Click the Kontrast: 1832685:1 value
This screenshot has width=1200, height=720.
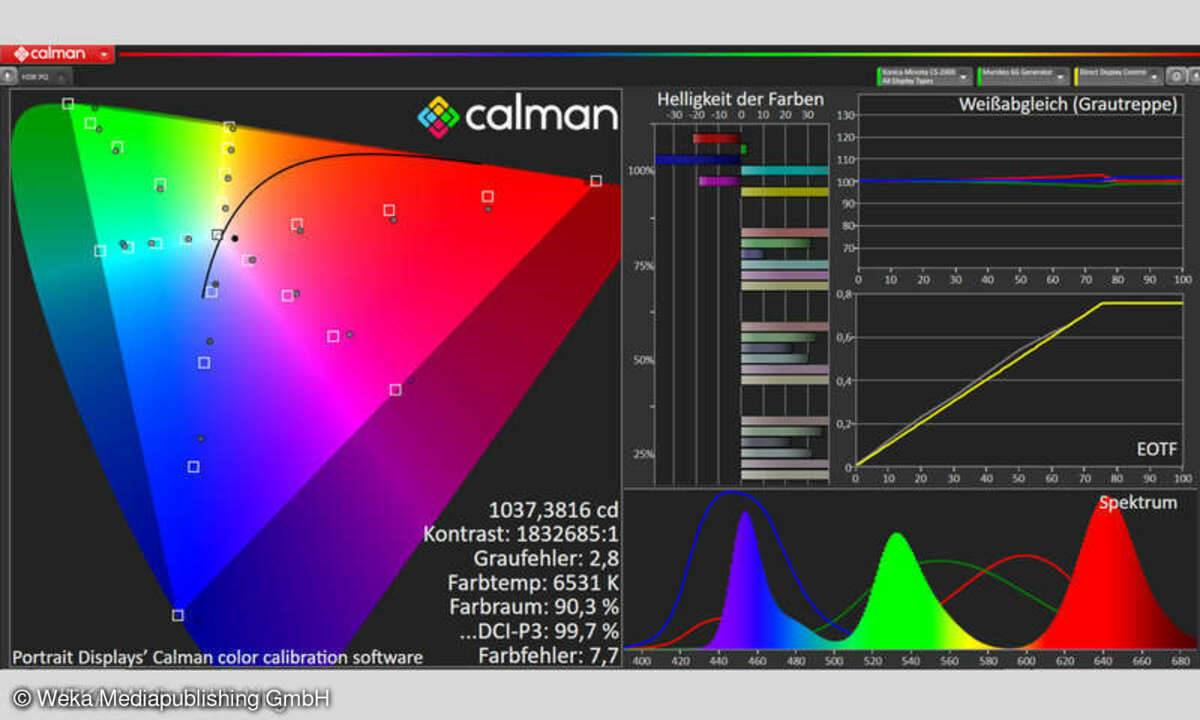(521, 533)
